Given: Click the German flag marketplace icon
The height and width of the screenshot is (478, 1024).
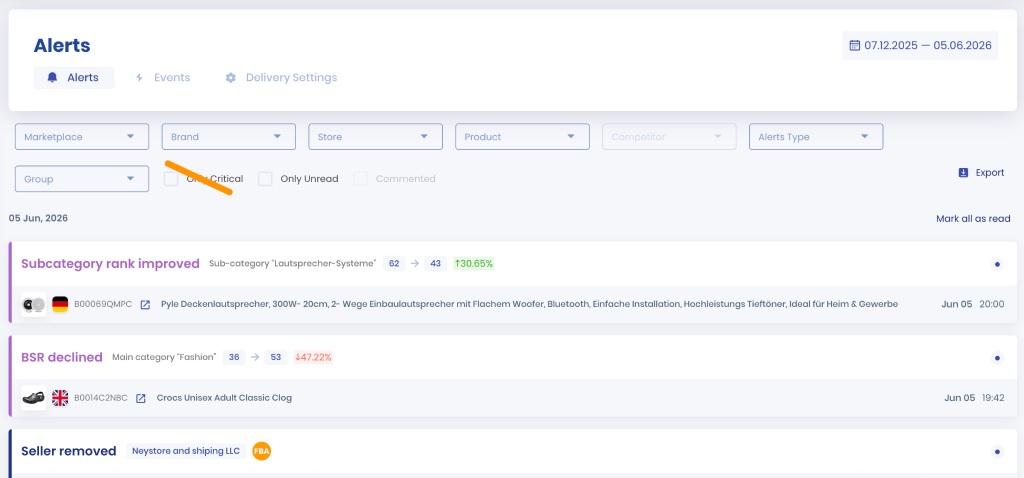Looking at the screenshot, I should coord(60,304).
